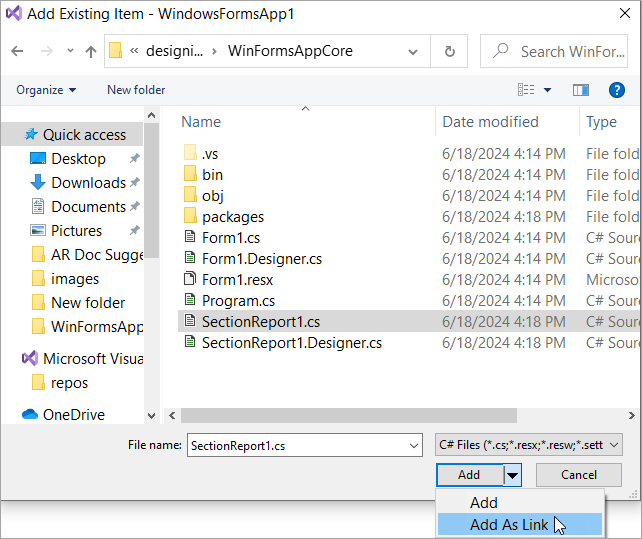Change view layout icon
642x539 pixels.
[526, 89]
